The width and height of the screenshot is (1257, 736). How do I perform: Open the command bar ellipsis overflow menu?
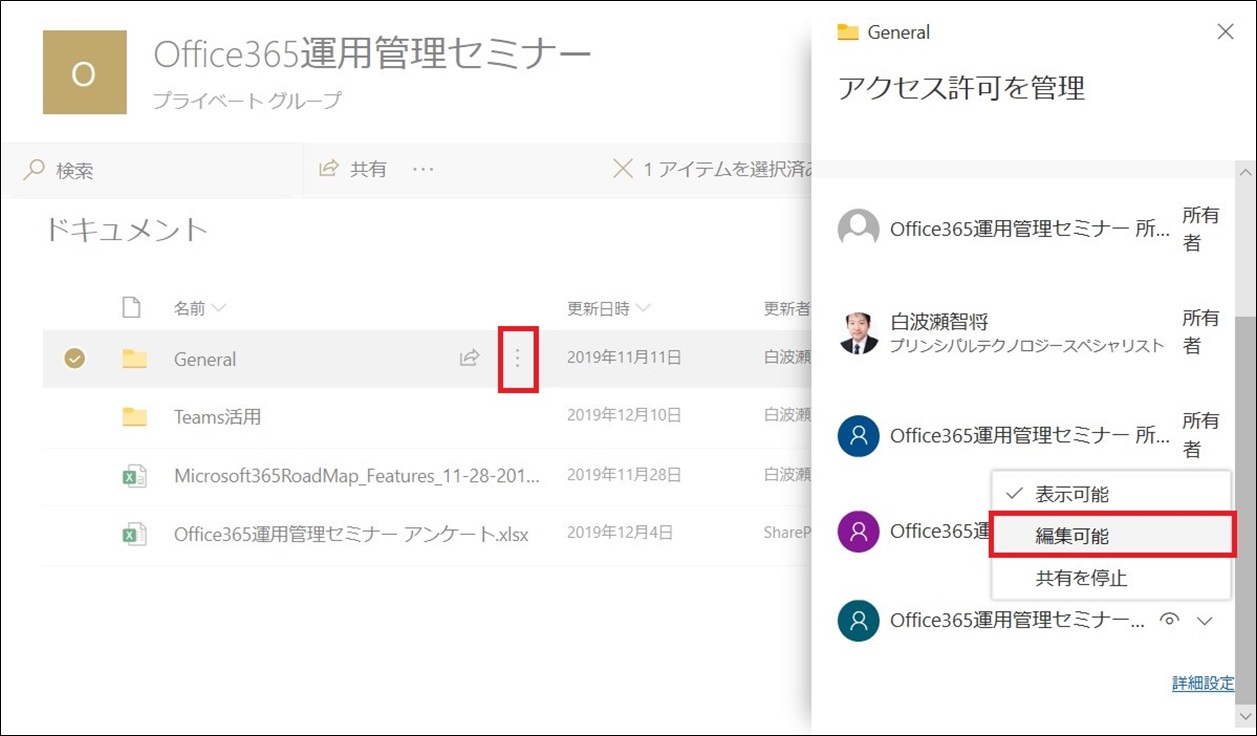coord(423,170)
